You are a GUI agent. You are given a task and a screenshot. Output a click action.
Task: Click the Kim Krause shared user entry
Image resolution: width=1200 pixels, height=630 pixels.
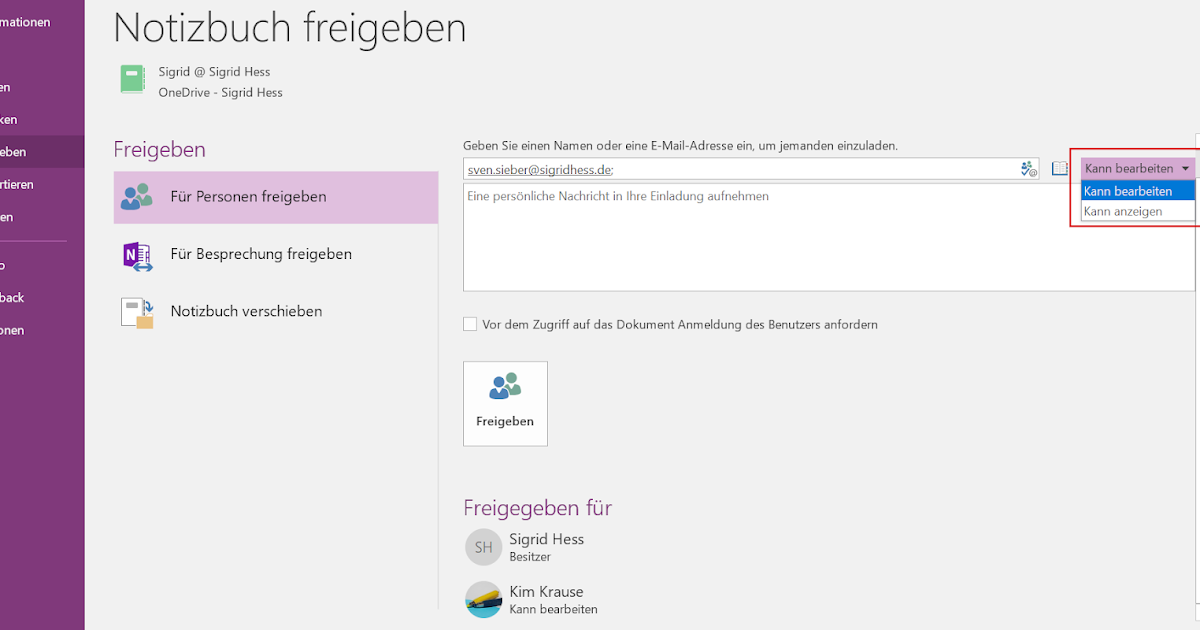click(532, 599)
